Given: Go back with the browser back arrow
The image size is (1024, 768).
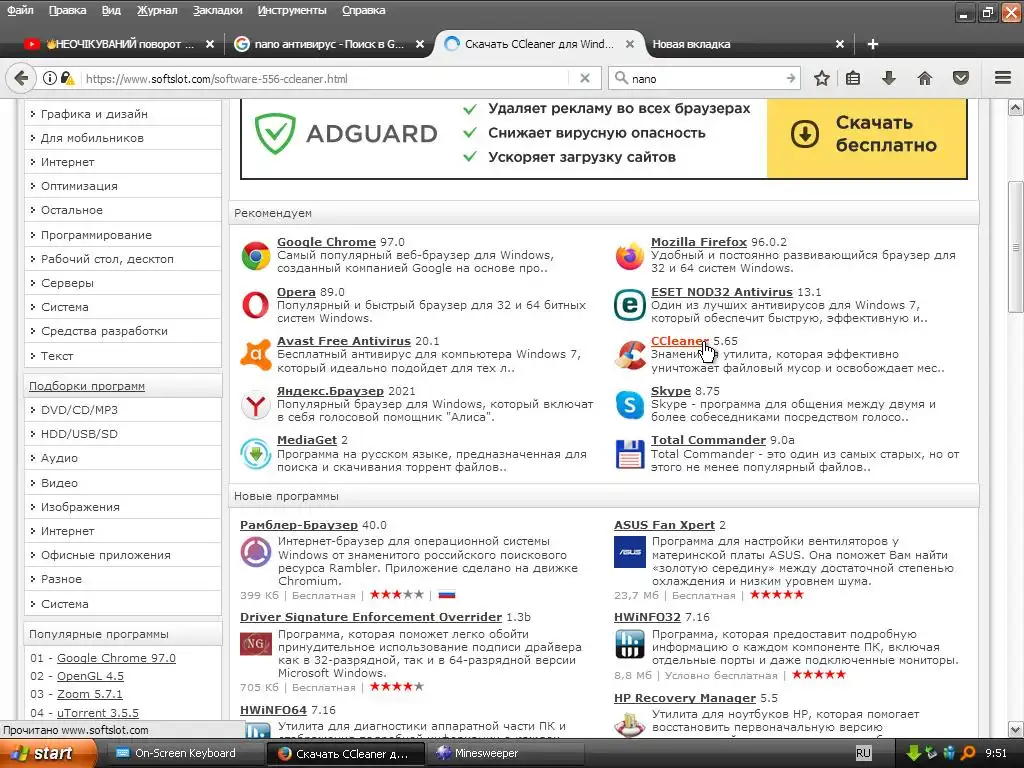Looking at the screenshot, I should tap(21, 78).
